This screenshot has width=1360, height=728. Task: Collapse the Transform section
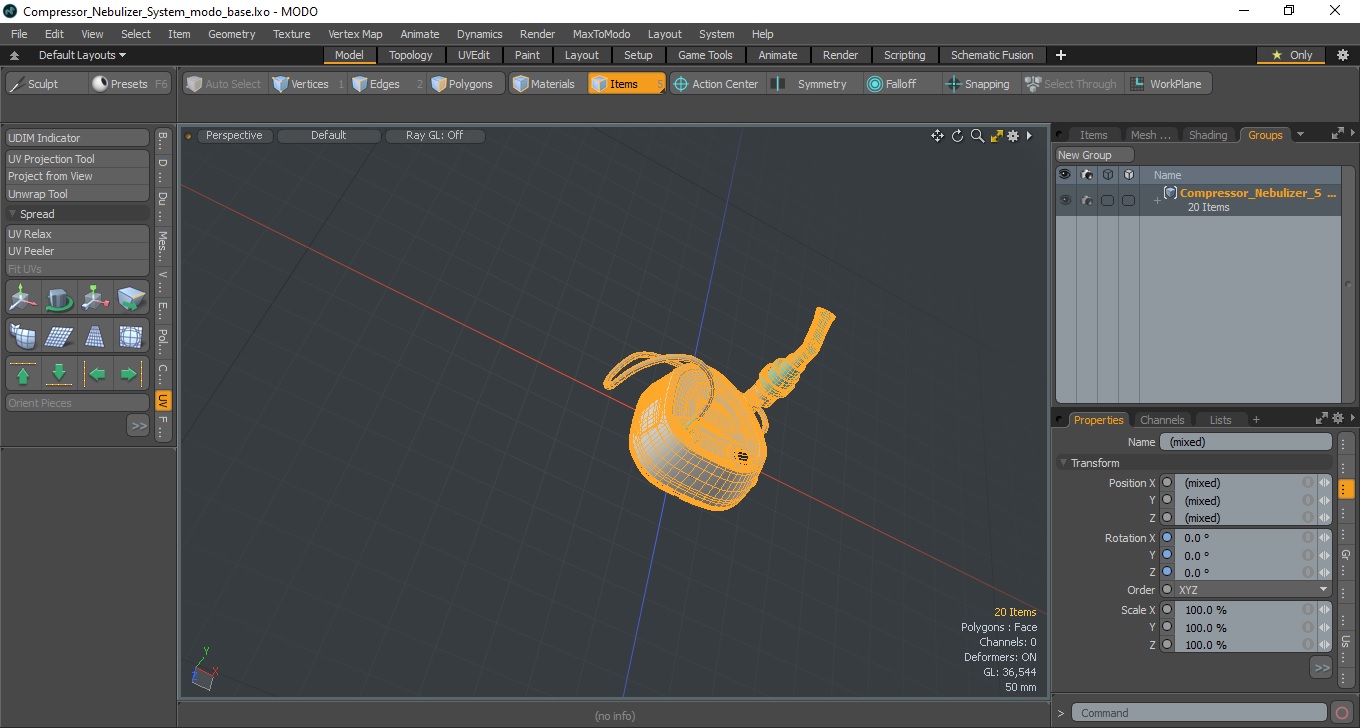click(x=1063, y=463)
